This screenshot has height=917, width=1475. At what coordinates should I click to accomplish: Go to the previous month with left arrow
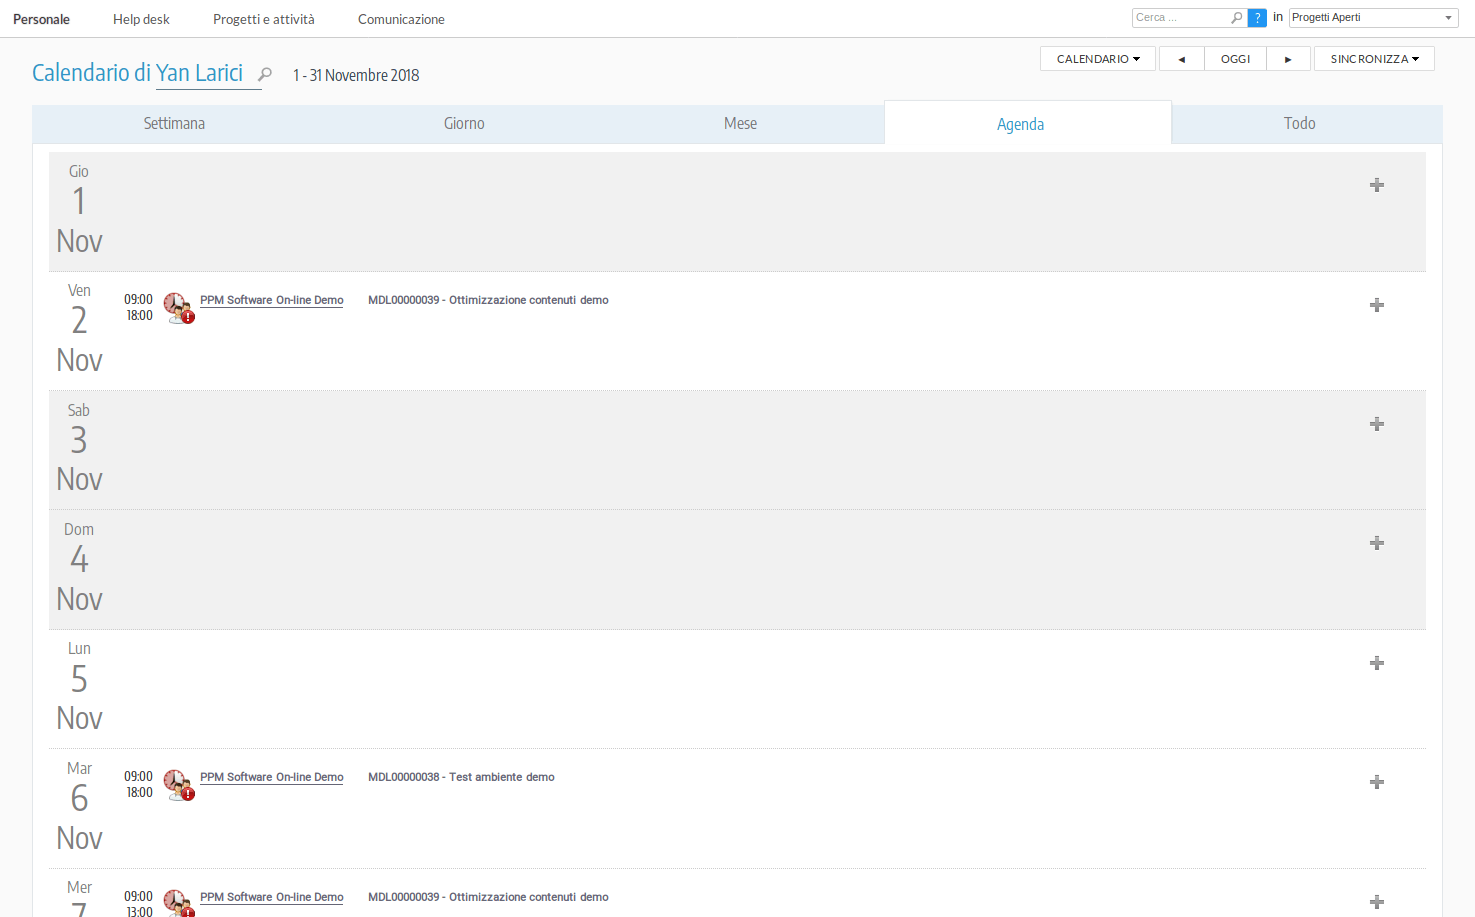pyautogui.click(x=1181, y=59)
